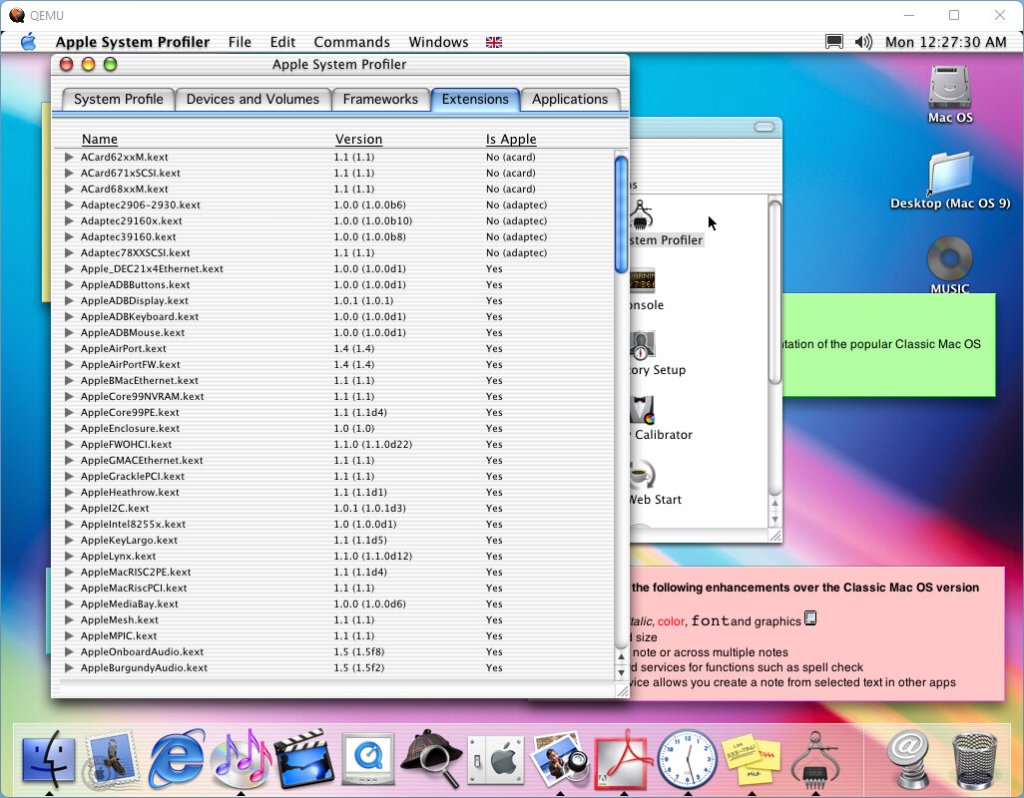Open System Preferences from the dock
This screenshot has height=798, width=1024.
click(x=496, y=759)
